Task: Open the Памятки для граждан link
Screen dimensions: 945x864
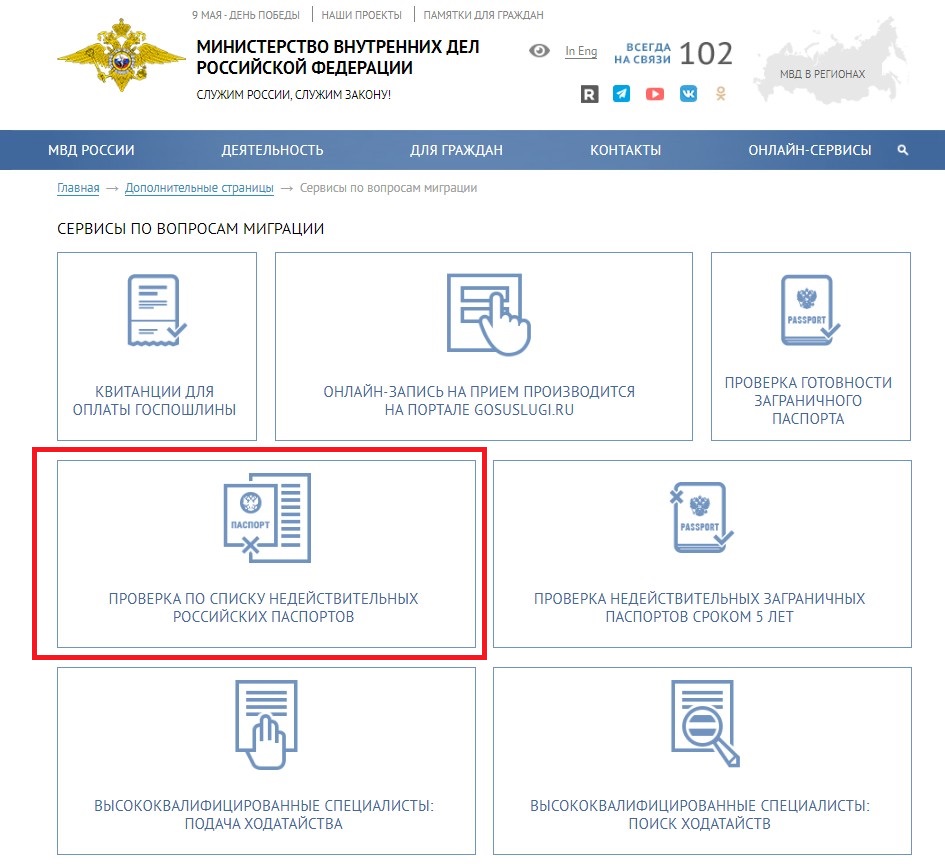Action: tap(483, 15)
